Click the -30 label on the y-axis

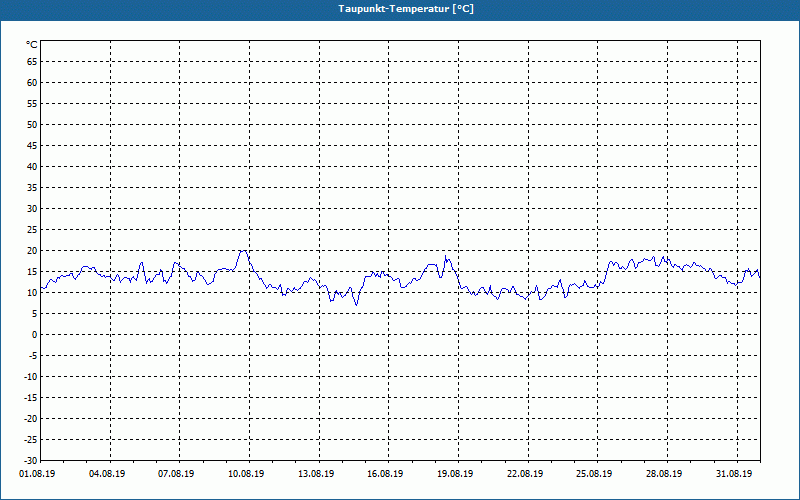point(31,461)
